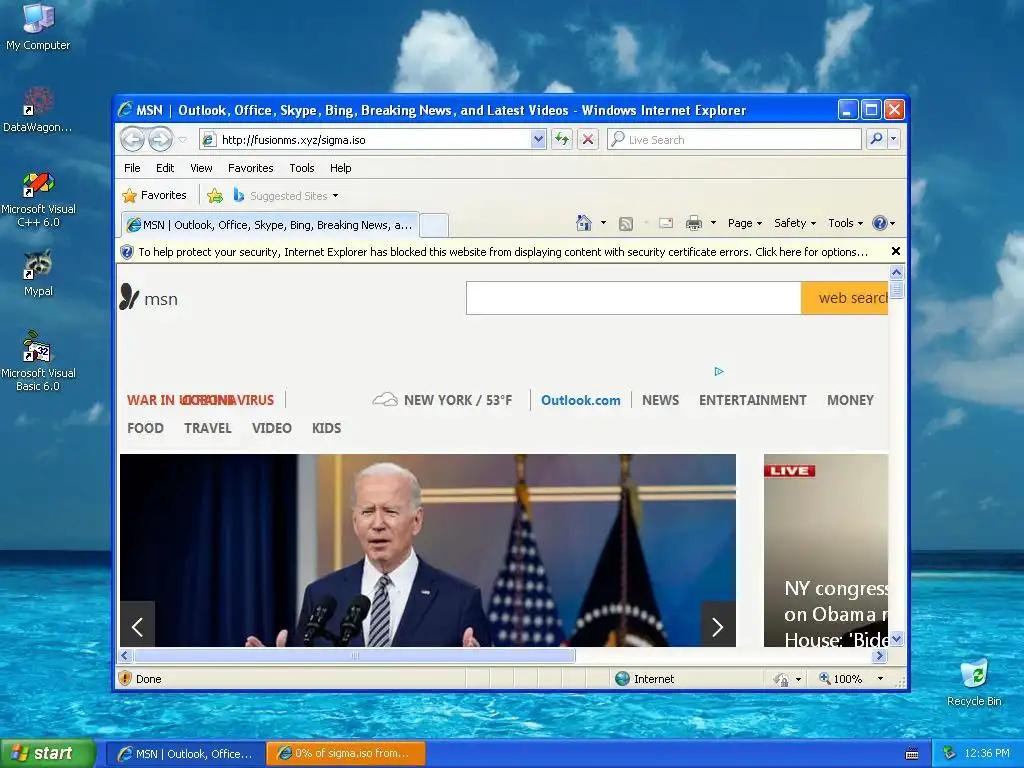Viewport: 1024px width, 768px height.
Task: Print the page using printer icon
Action: point(694,223)
